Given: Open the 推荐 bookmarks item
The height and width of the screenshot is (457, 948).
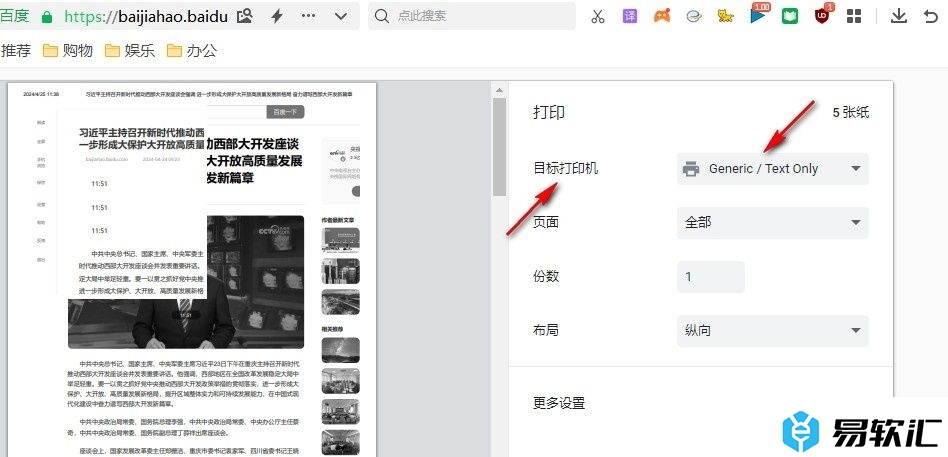Looking at the screenshot, I should point(16,51).
